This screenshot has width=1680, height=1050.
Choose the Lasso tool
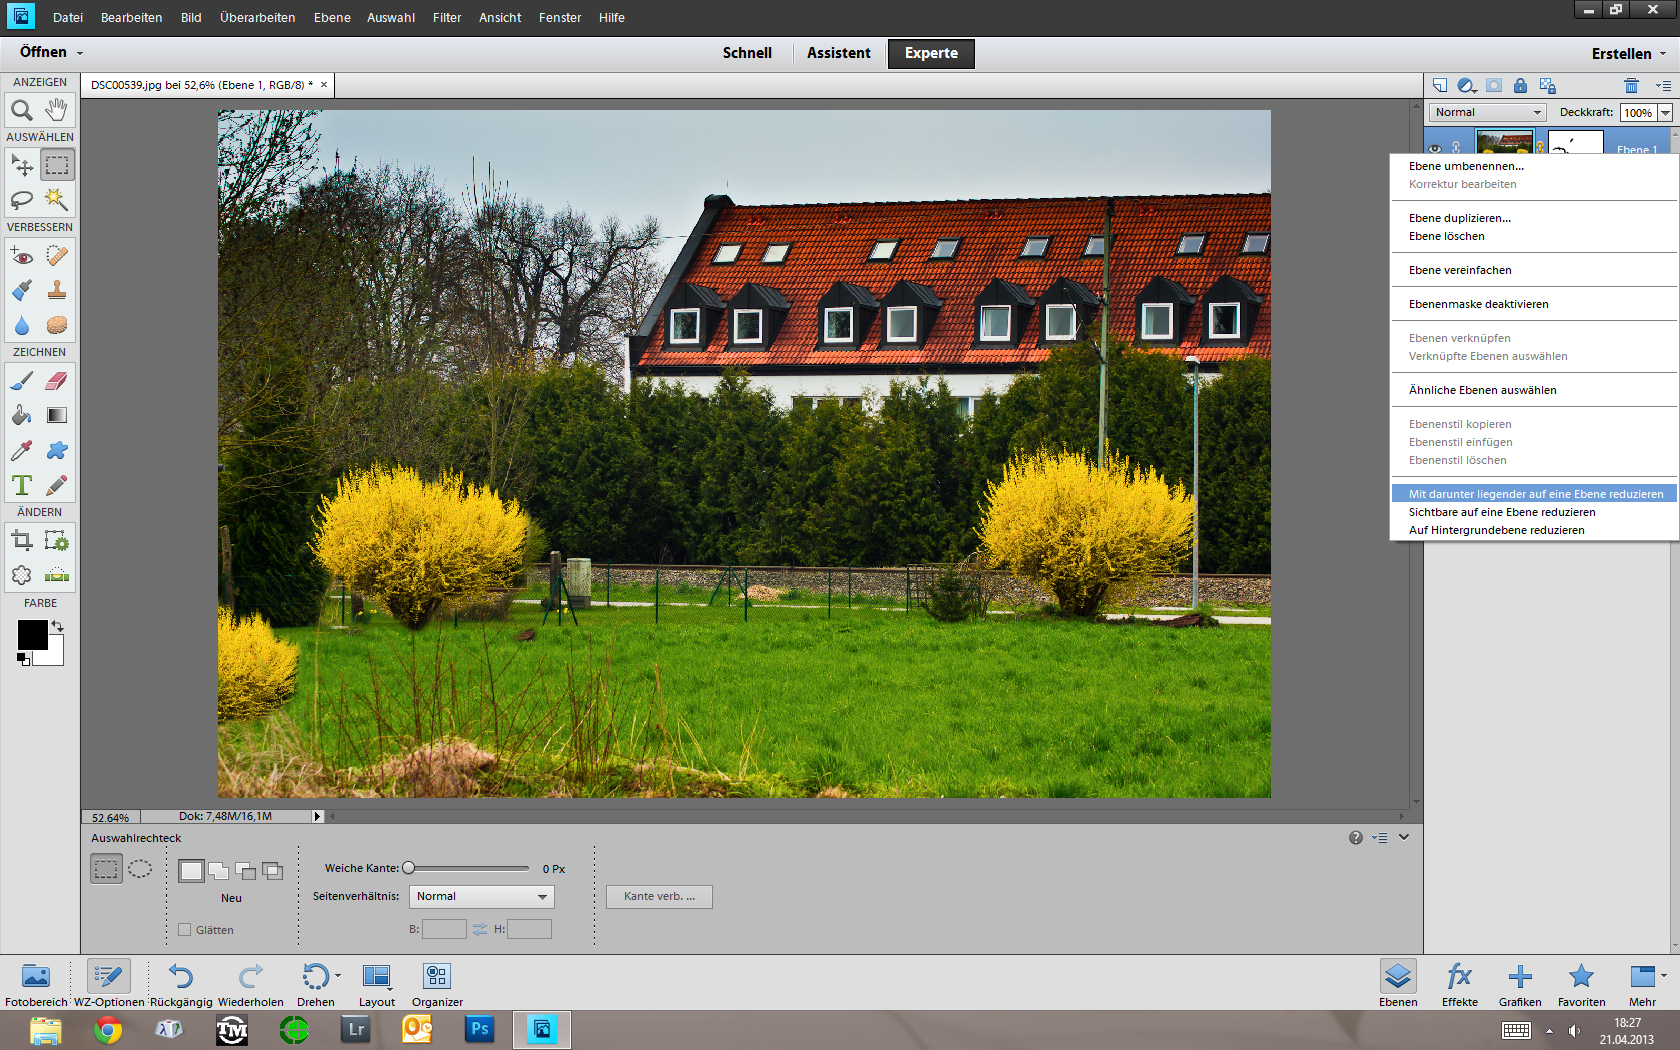[22, 199]
